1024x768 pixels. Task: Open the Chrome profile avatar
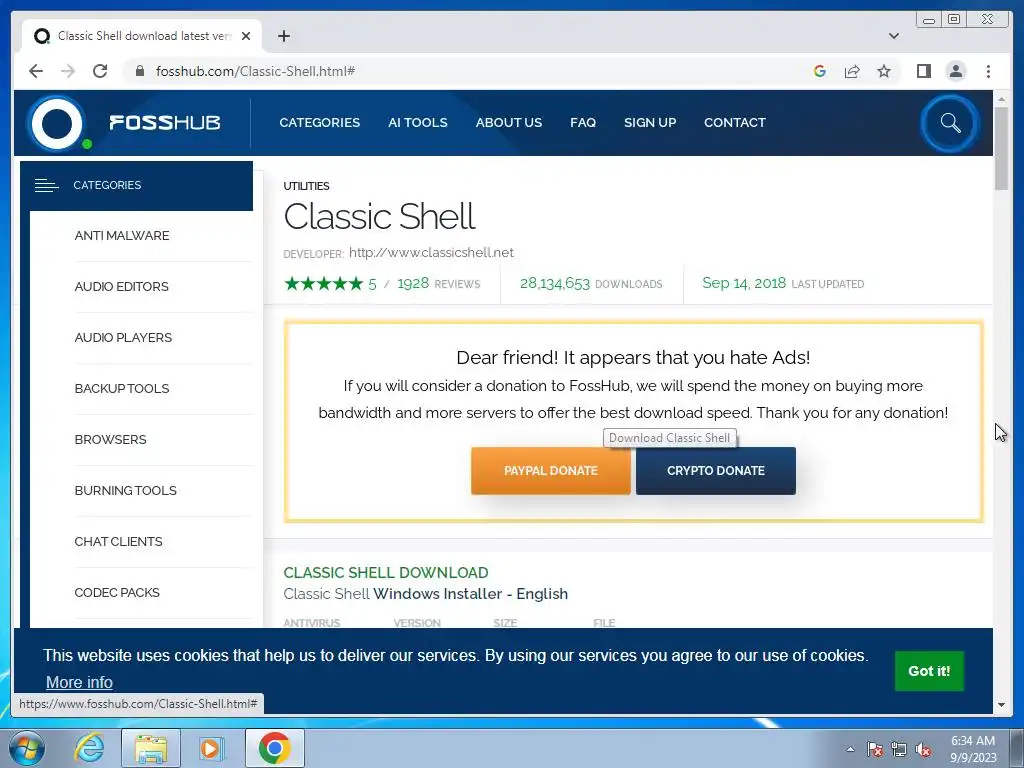coord(956,71)
